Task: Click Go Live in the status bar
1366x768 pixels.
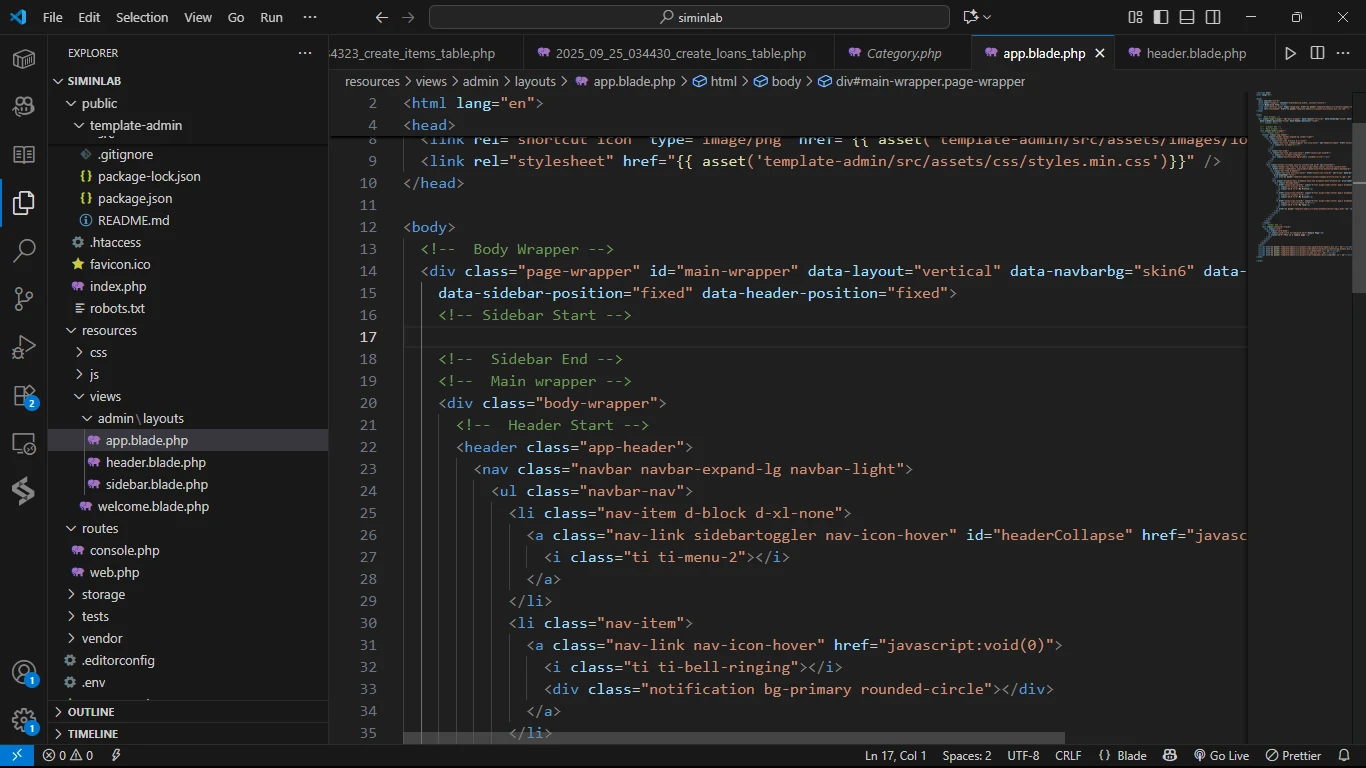Action: coord(1221,756)
